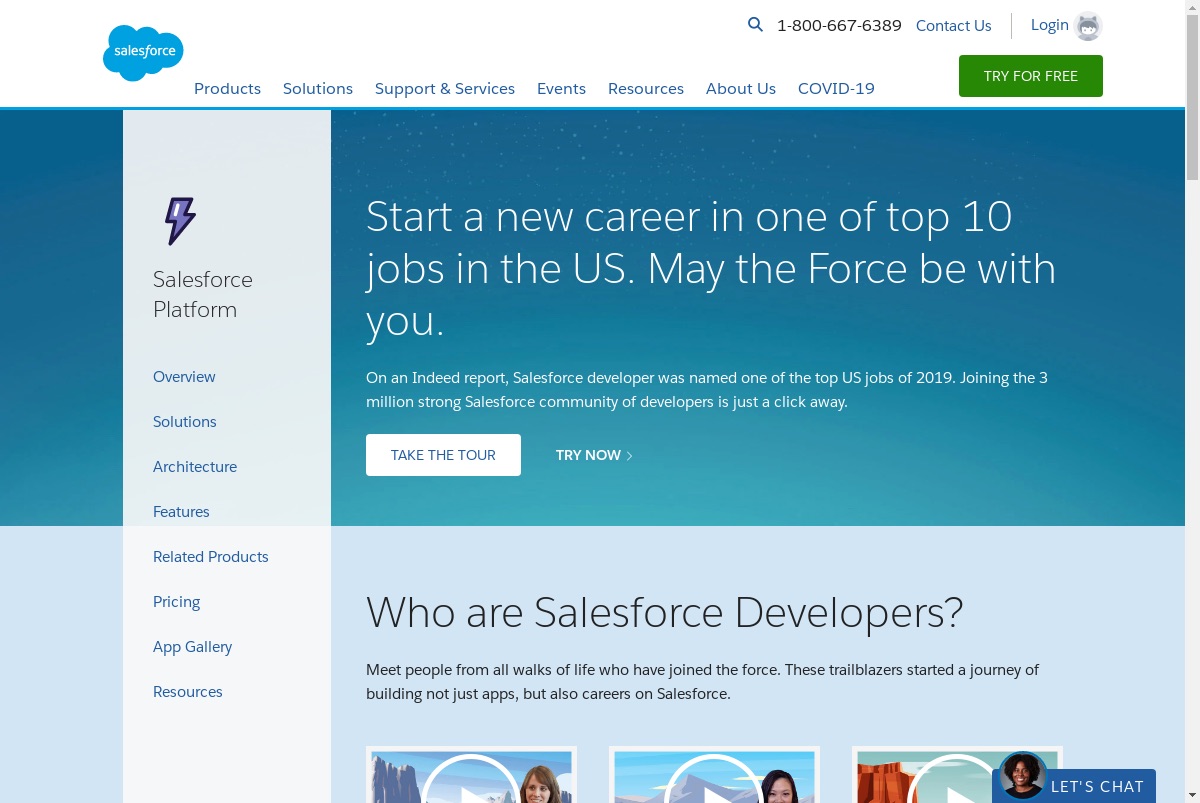Open Architecture in the sidebar
The height and width of the screenshot is (803, 1200).
195,467
